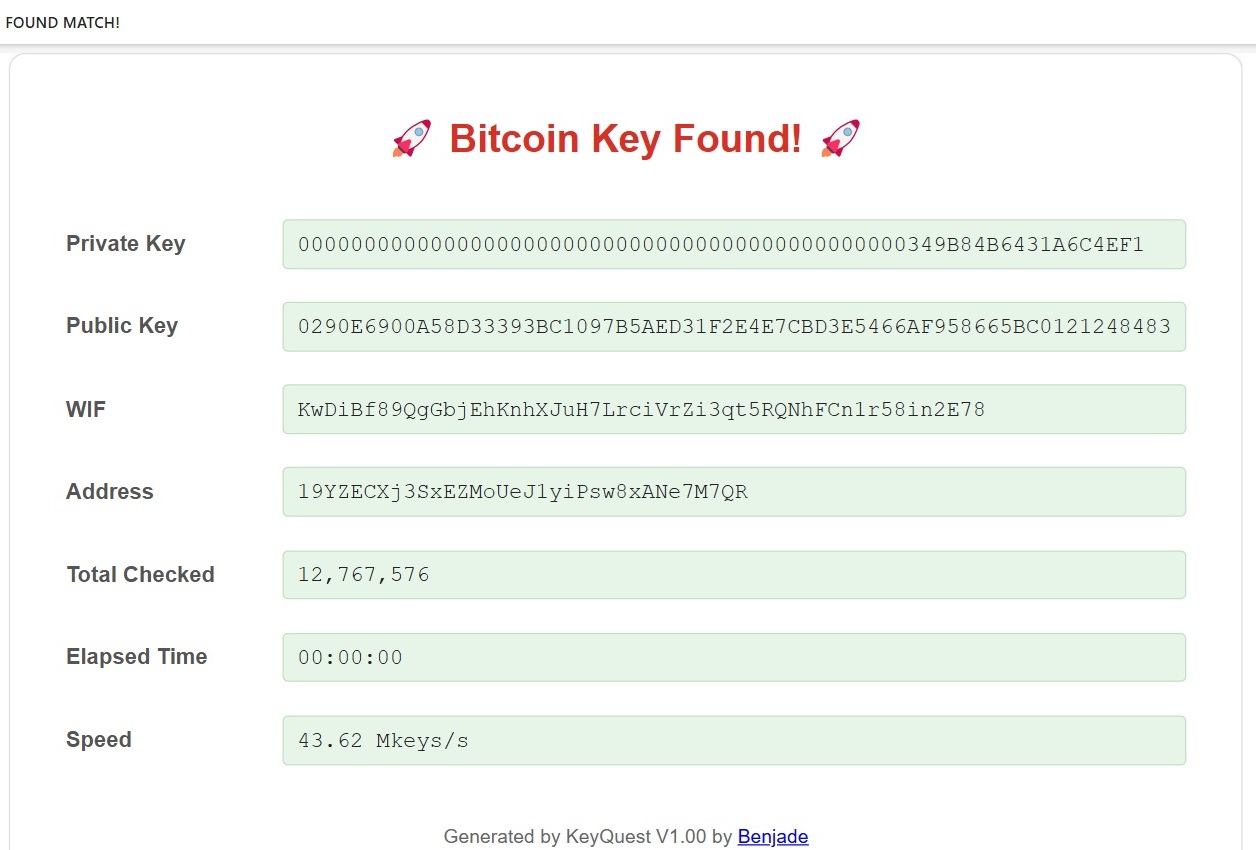Viewport: 1256px width, 850px height.
Task: Click the Private Key label
Action: (125, 243)
